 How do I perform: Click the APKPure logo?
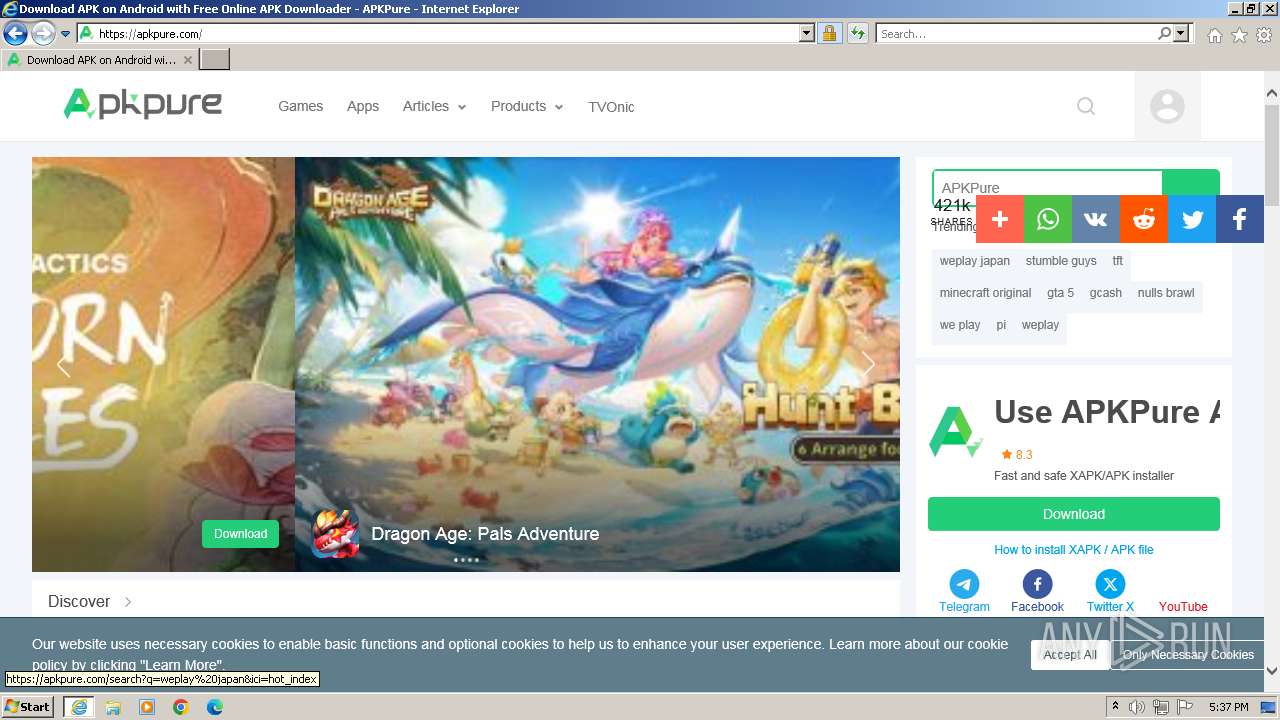click(143, 104)
